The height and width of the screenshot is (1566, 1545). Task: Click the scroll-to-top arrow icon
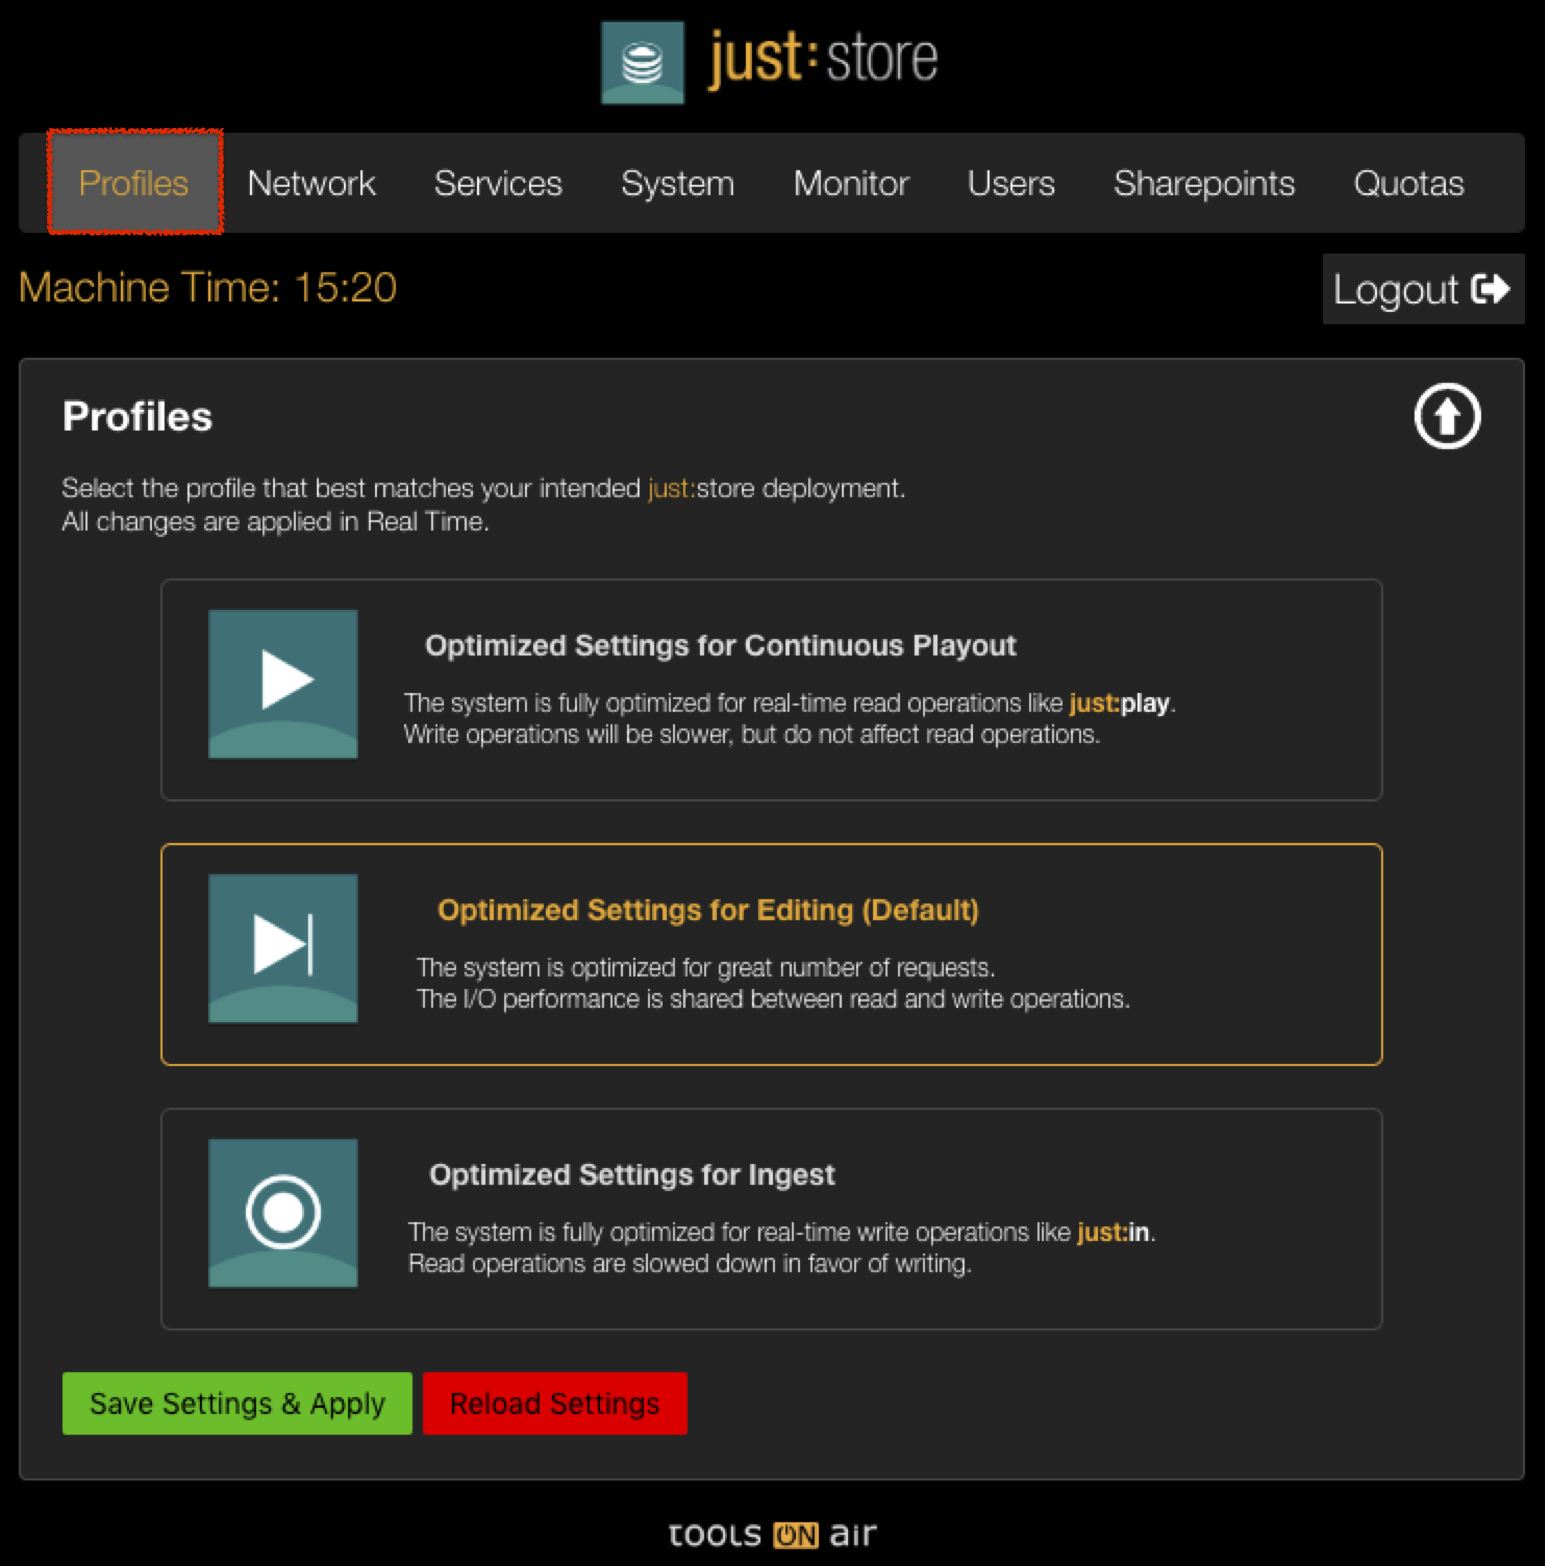pyautogui.click(x=1447, y=416)
